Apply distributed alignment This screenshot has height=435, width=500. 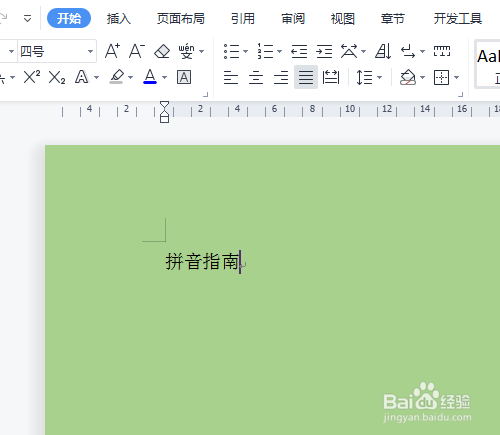coord(331,77)
